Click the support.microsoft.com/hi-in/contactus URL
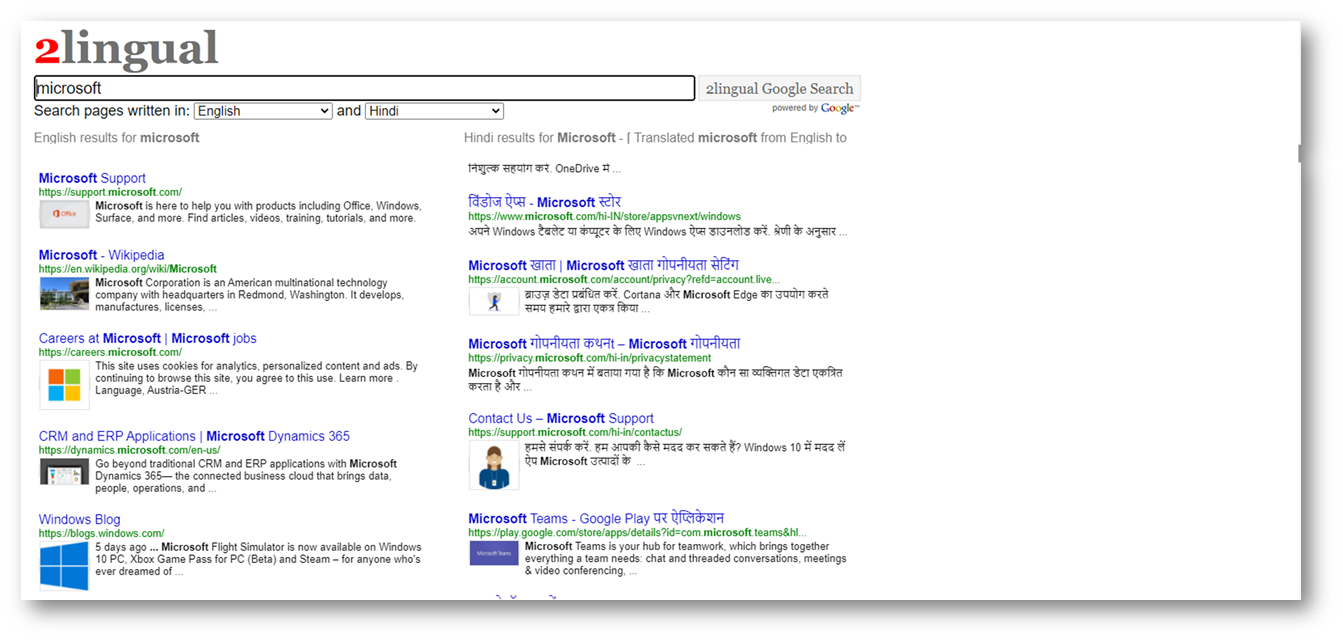Image resolution: width=1343 pixels, height=642 pixels. point(575,432)
